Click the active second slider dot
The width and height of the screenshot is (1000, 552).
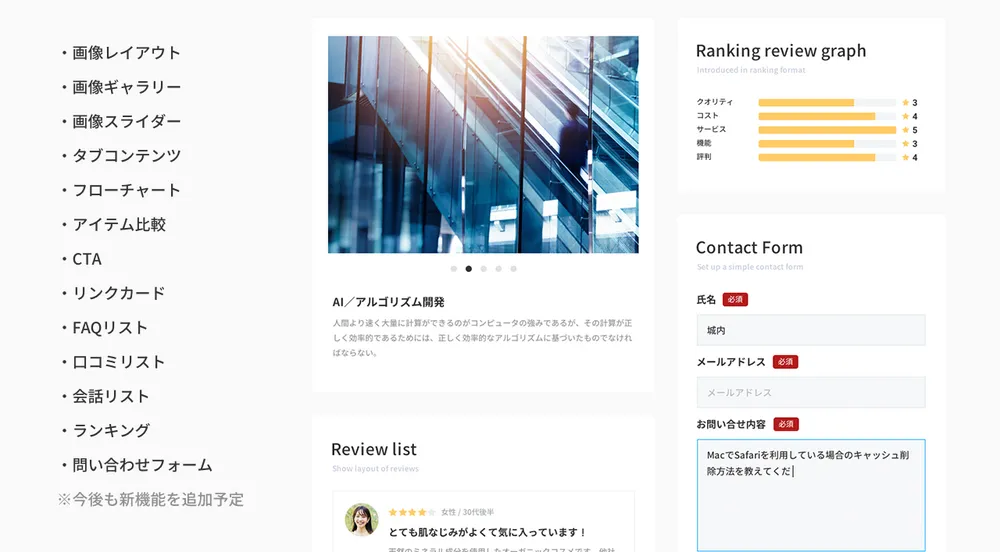click(x=469, y=269)
